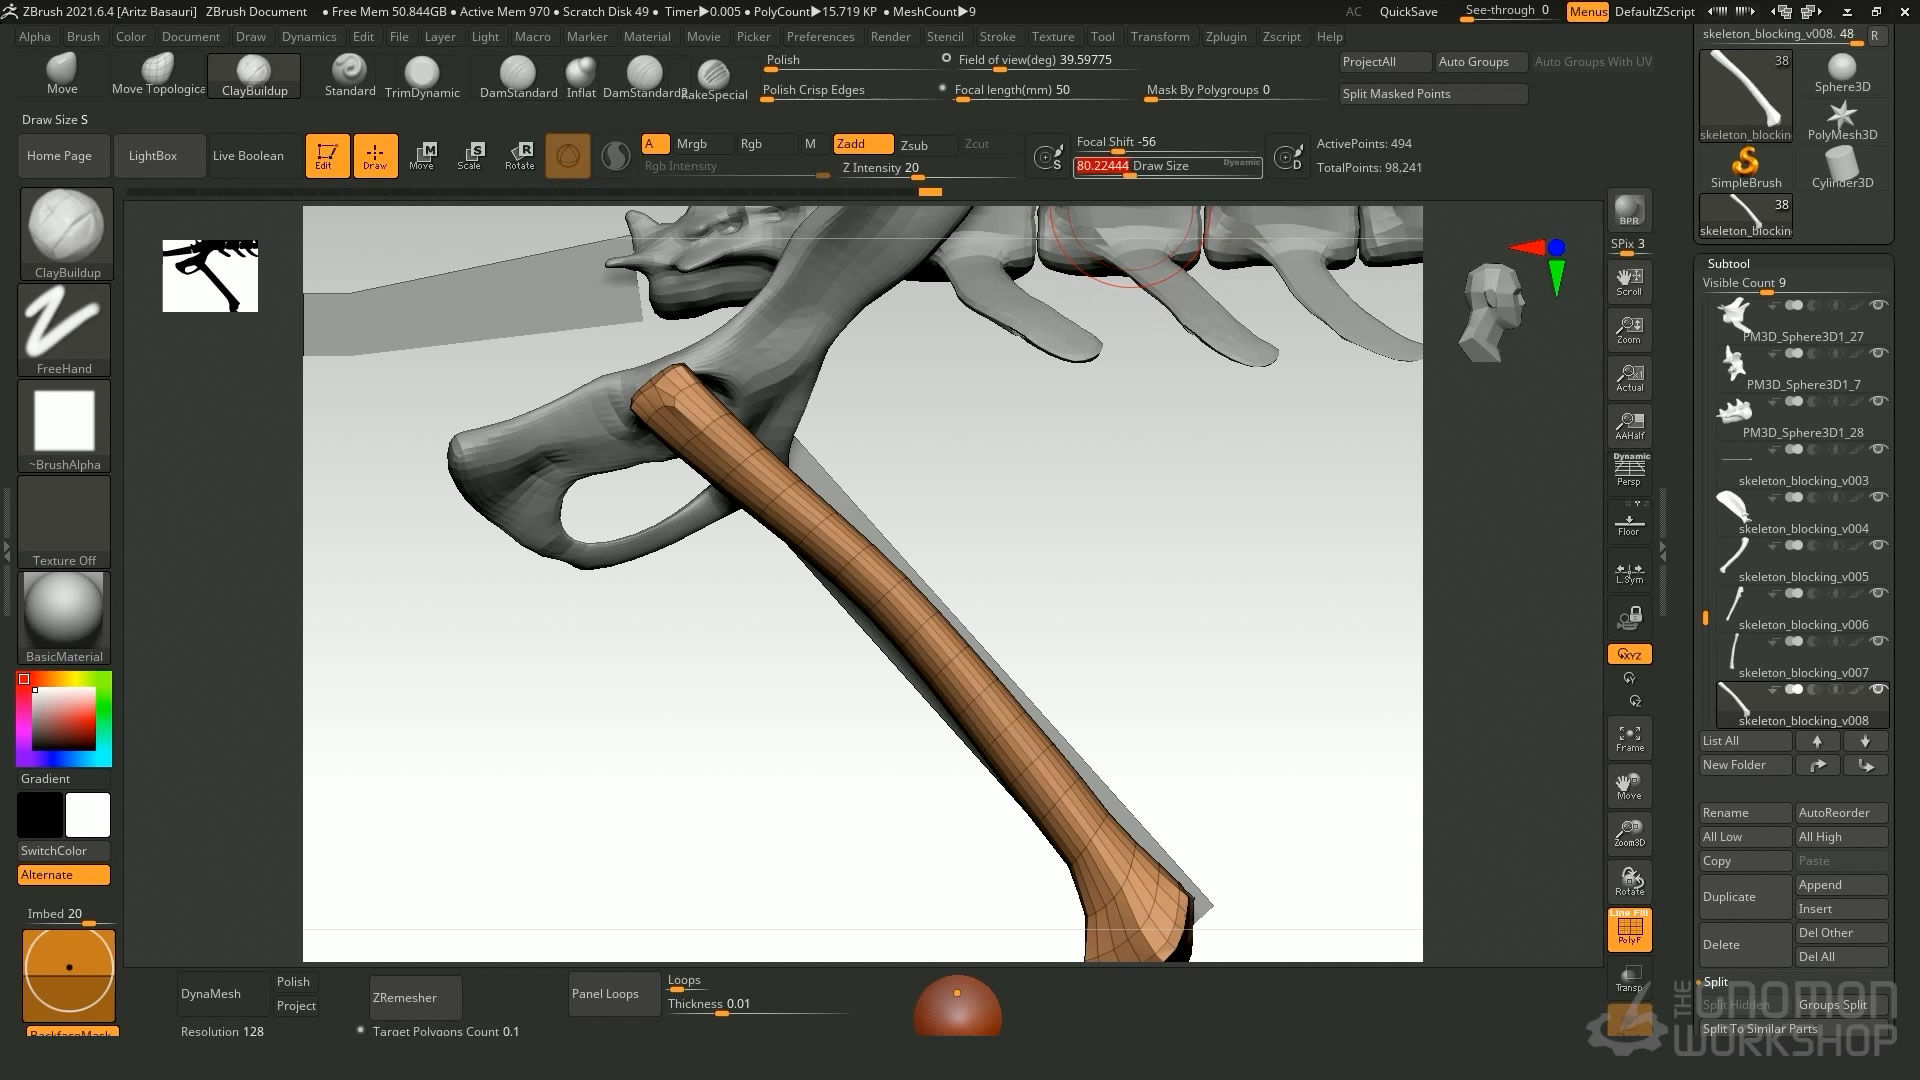Hide skeleton_blocking_v008 subtool with eye icon

pyautogui.click(x=1878, y=689)
